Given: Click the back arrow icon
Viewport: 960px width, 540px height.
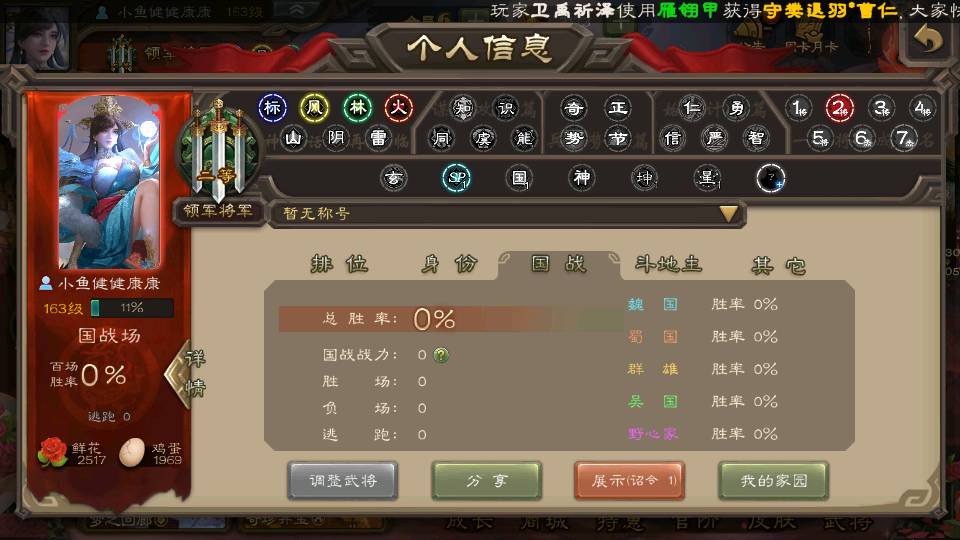Looking at the screenshot, I should click(x=929, y=40).
